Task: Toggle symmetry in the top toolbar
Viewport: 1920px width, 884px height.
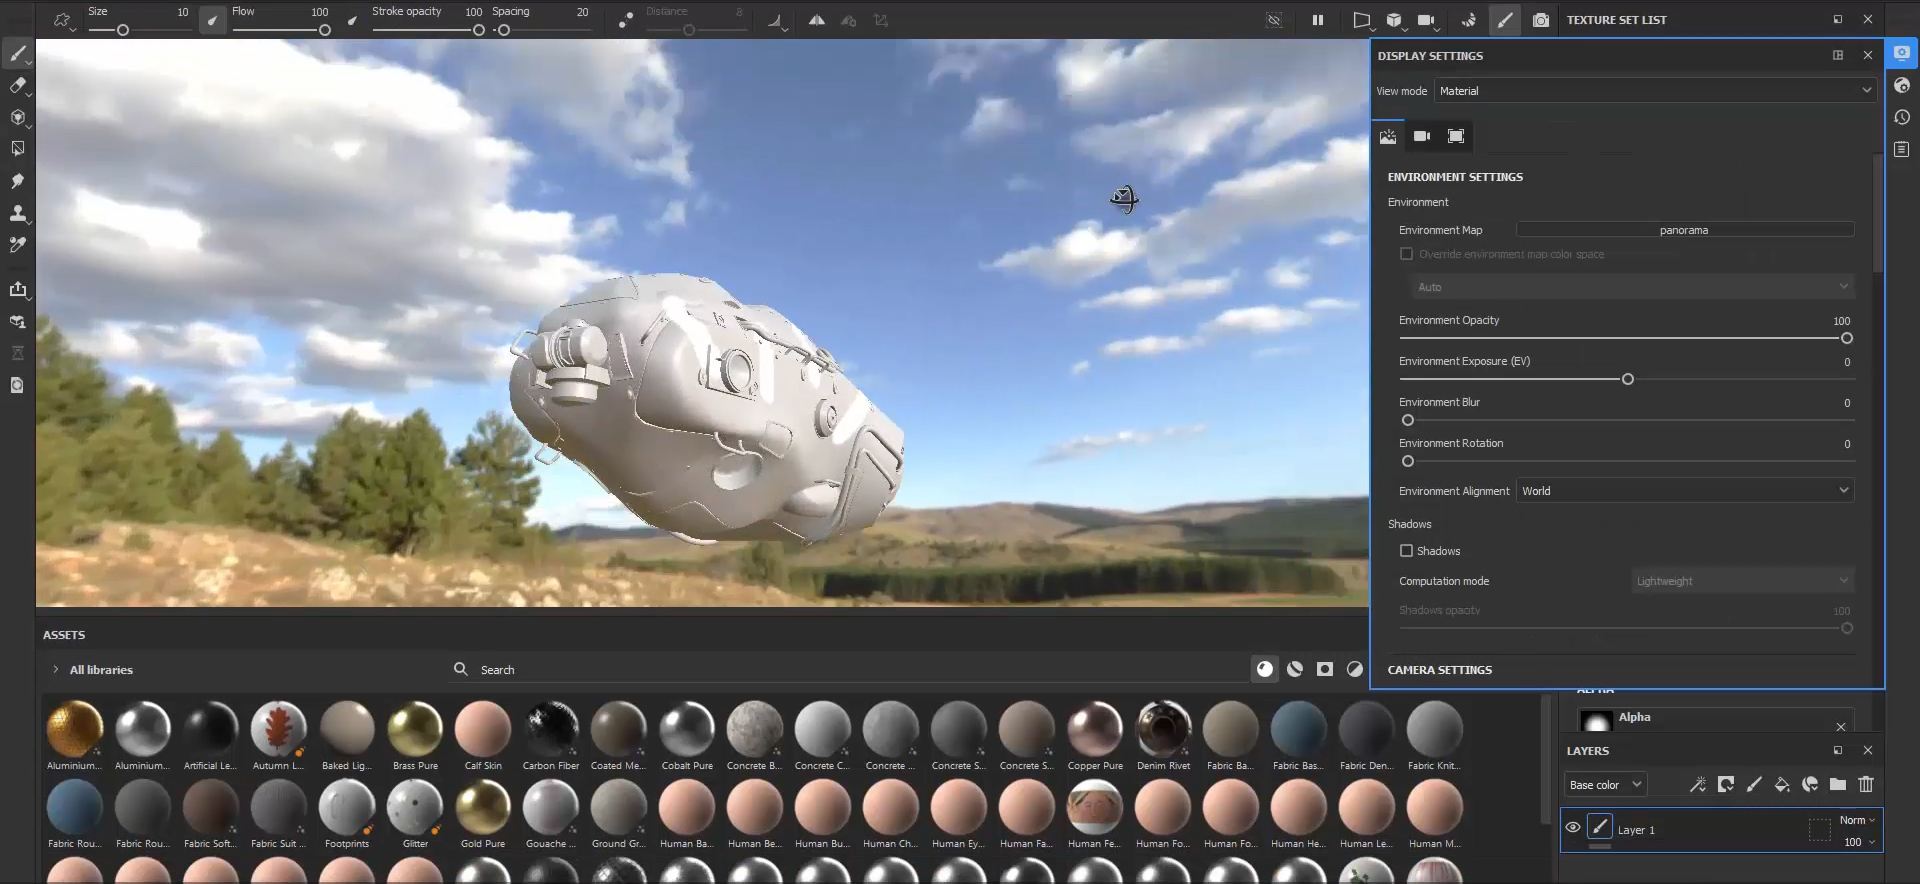Action: click(817, 20)
